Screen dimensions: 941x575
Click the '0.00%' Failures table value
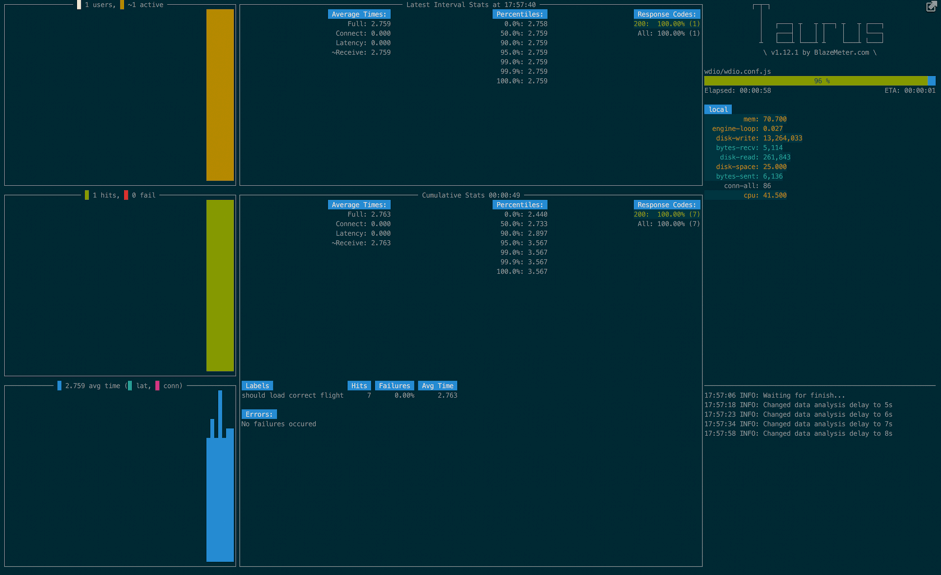[404, 395]
